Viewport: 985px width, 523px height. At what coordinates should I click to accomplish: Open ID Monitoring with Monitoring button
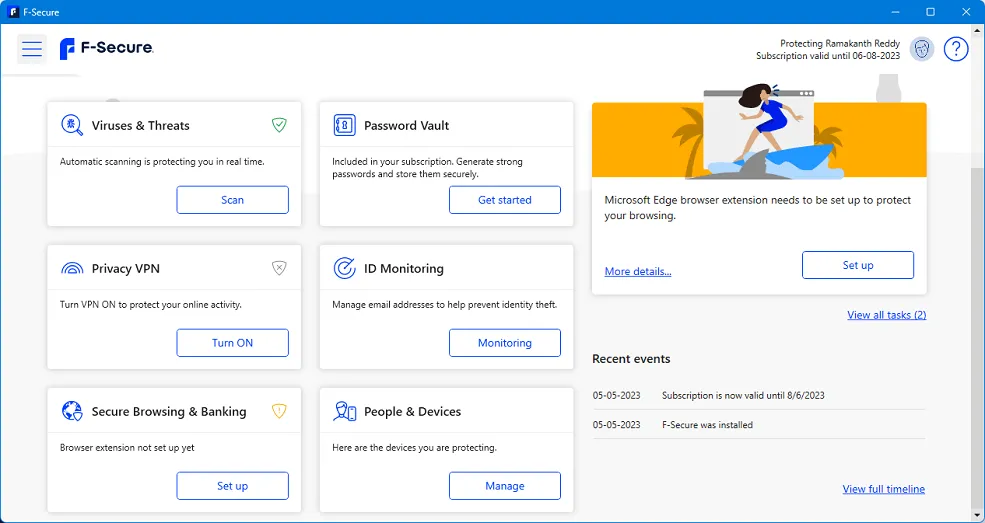pos(504,343)
